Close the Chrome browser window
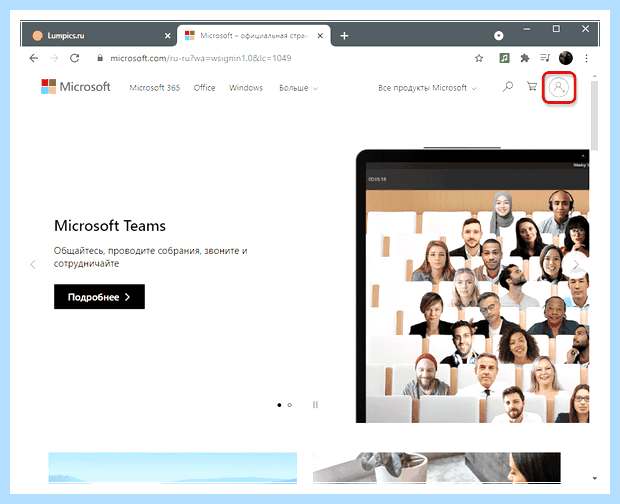This screenshot has width=620, height=504. click(586, 29)
